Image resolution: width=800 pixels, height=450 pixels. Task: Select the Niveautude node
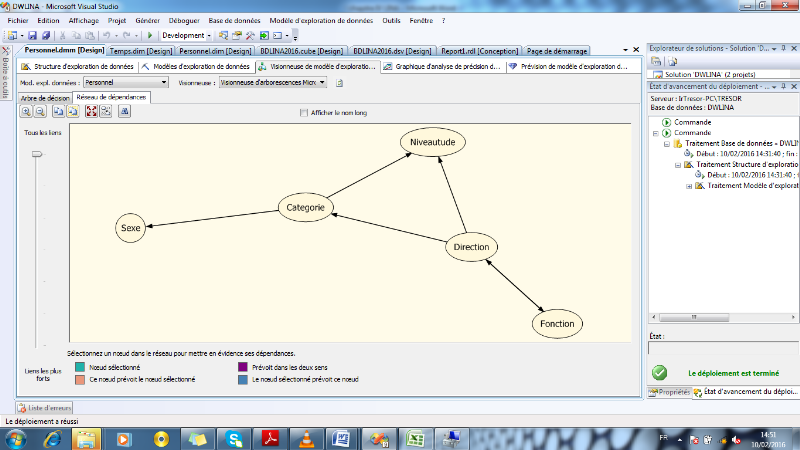[433, 142]
